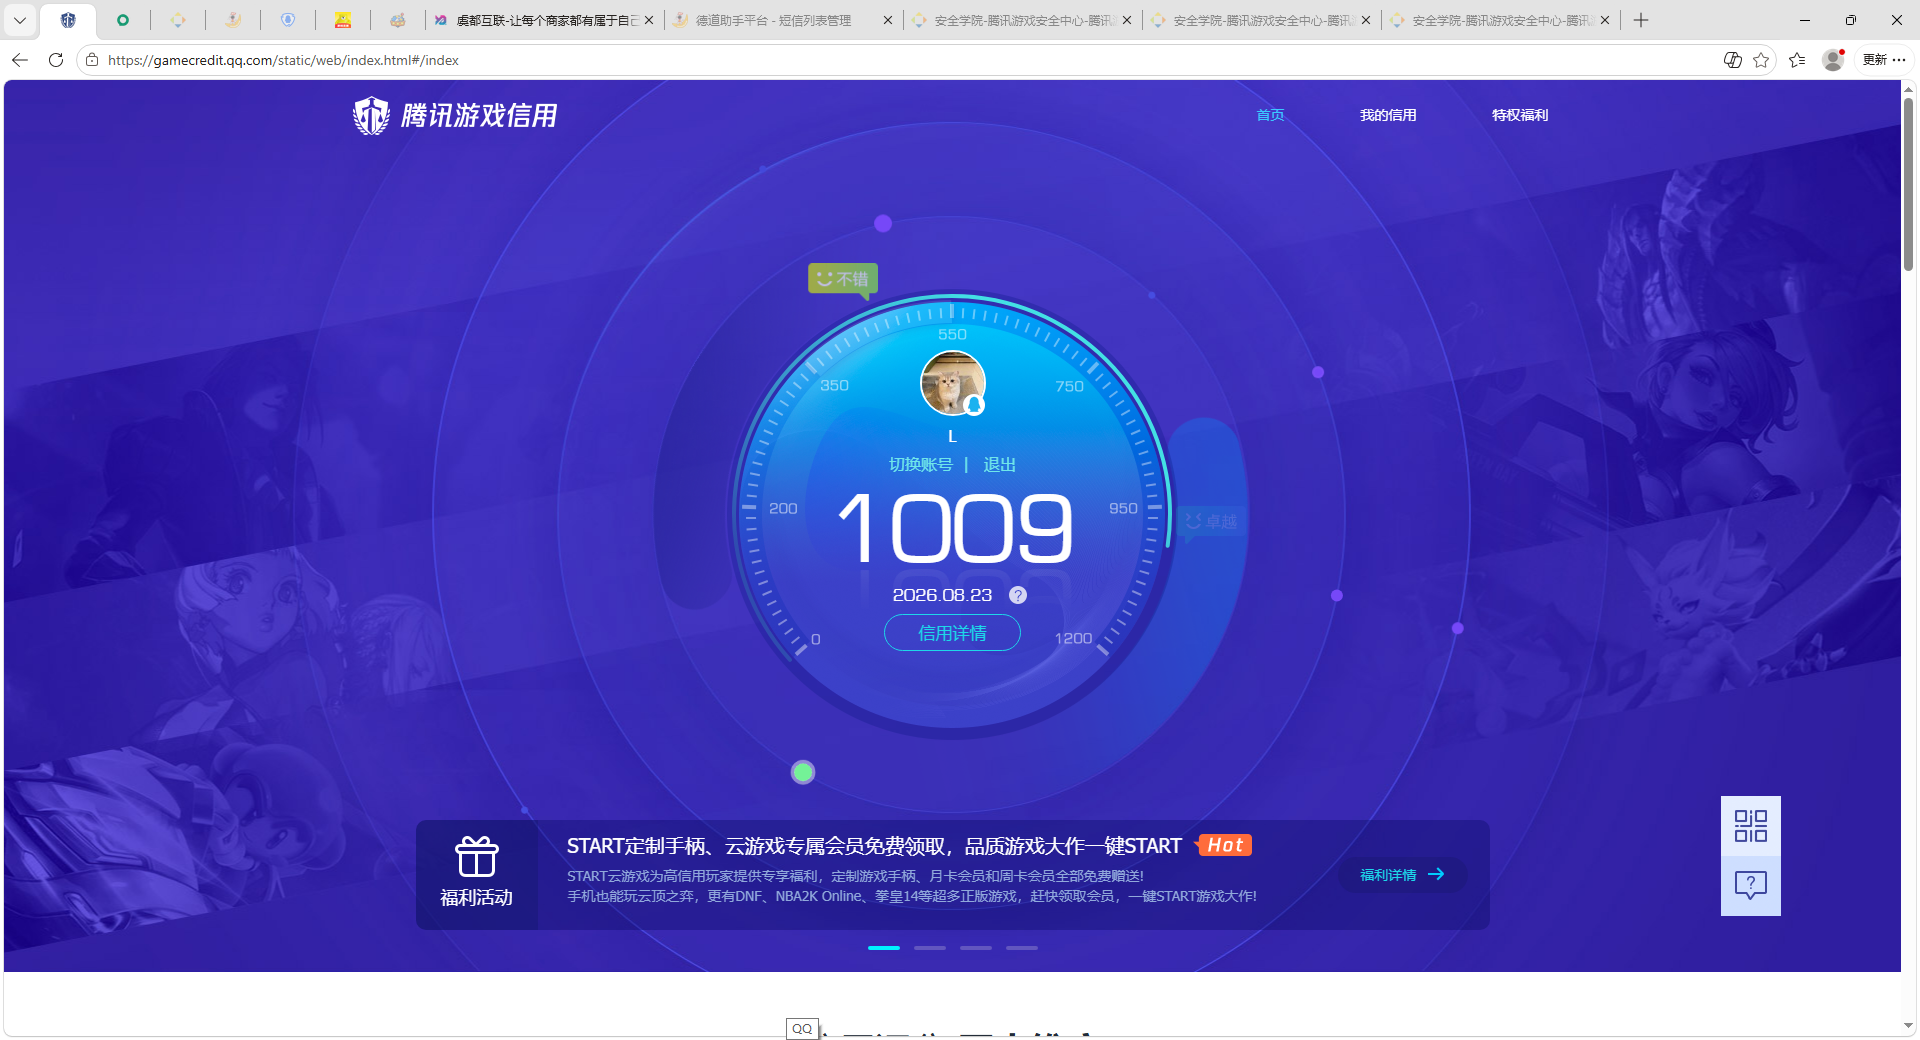Image resolution: width=1920 pixels, height=1040 pixels.
Task: Click the 1200 gauge scale label
Action: click(1073, 638)
